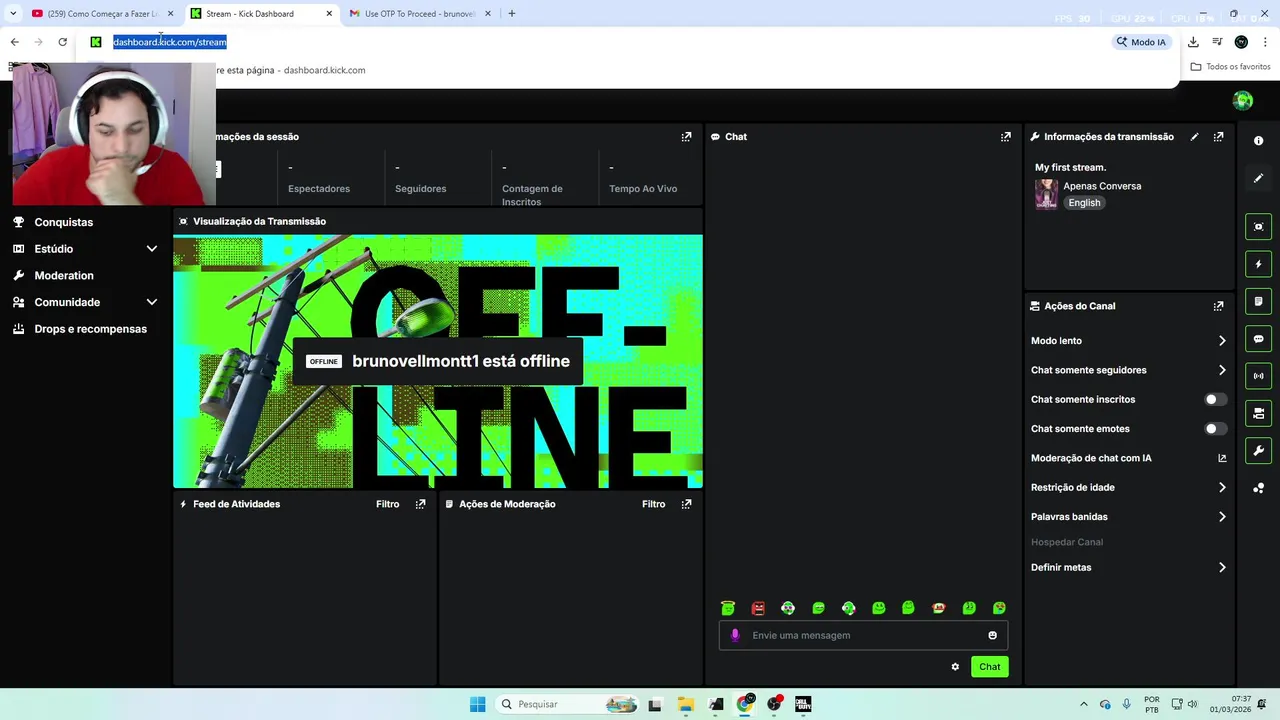
Task: Go back in browser history
Action: pyautogui.click(x=14, y=42)
